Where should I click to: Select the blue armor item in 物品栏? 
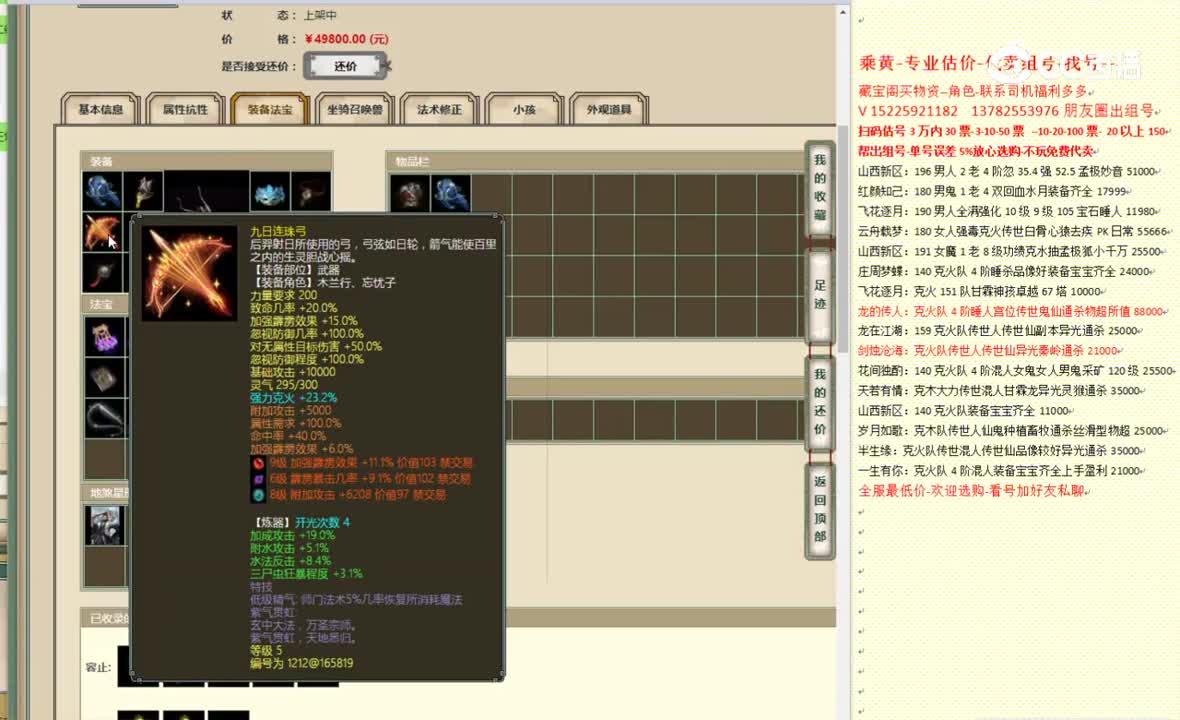(x=451, y=193)
